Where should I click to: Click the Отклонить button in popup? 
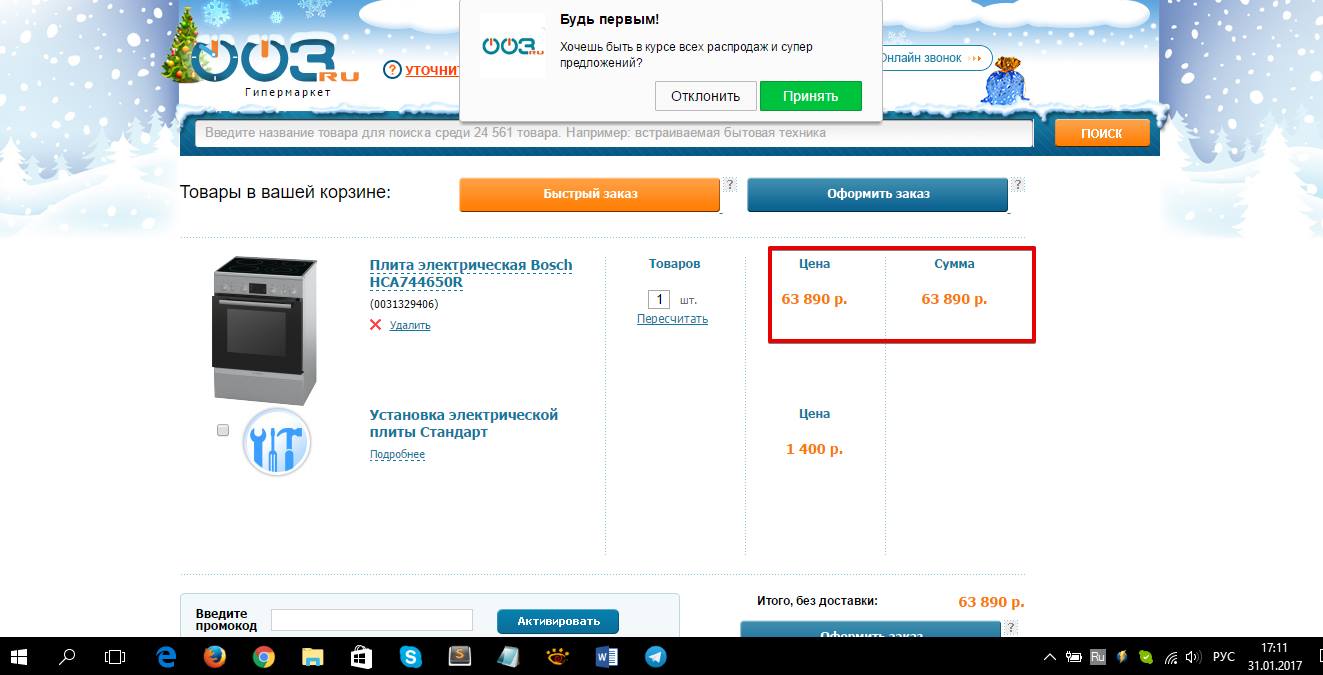[705, 96]
